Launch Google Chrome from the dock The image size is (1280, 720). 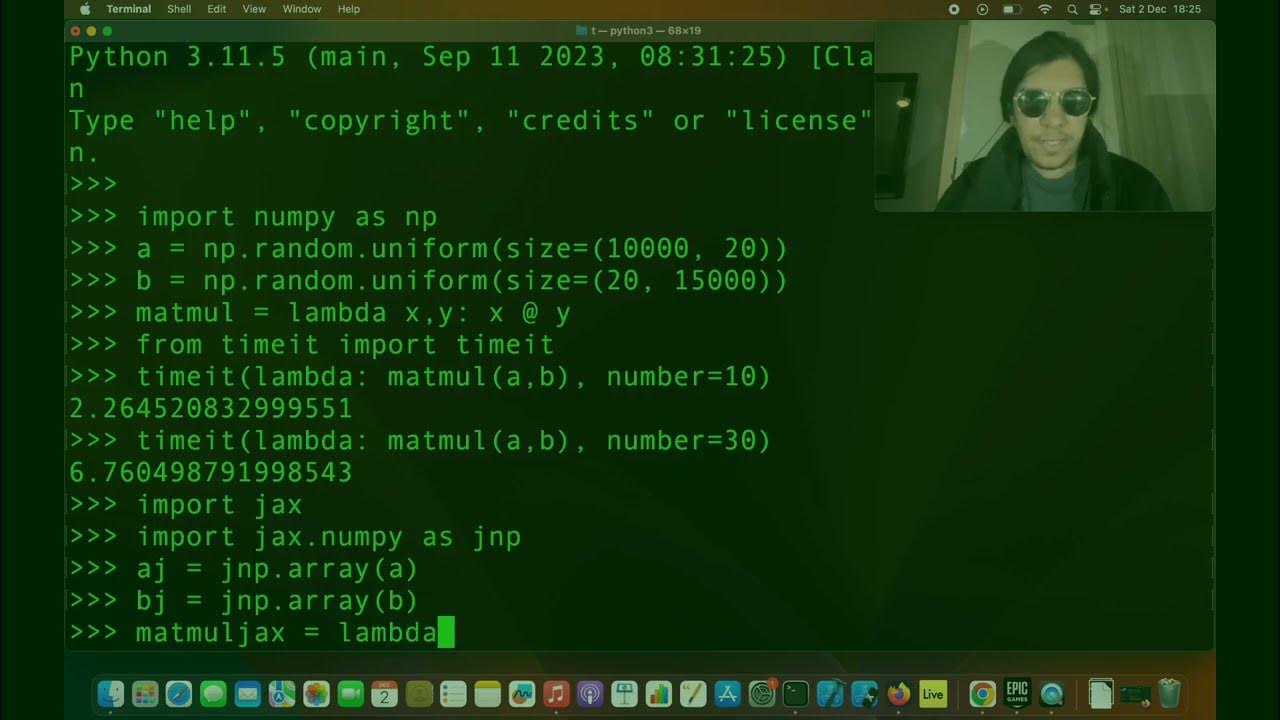coord(982,693)
